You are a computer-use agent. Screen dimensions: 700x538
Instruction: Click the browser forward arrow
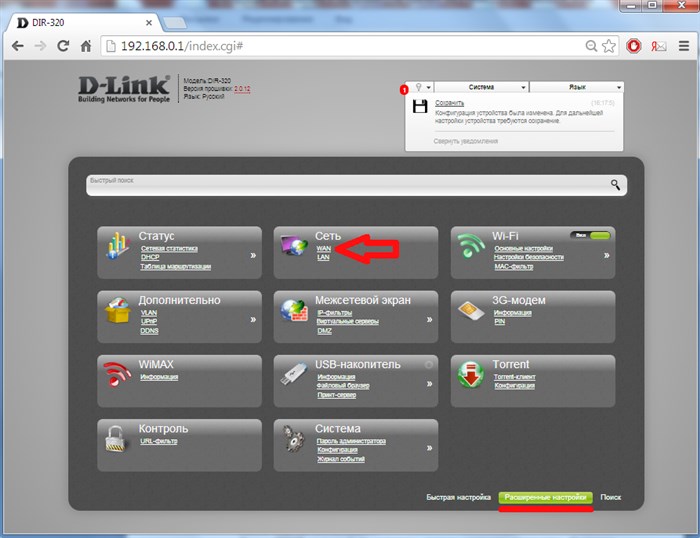pyautogui.click(x=40, y=46)
